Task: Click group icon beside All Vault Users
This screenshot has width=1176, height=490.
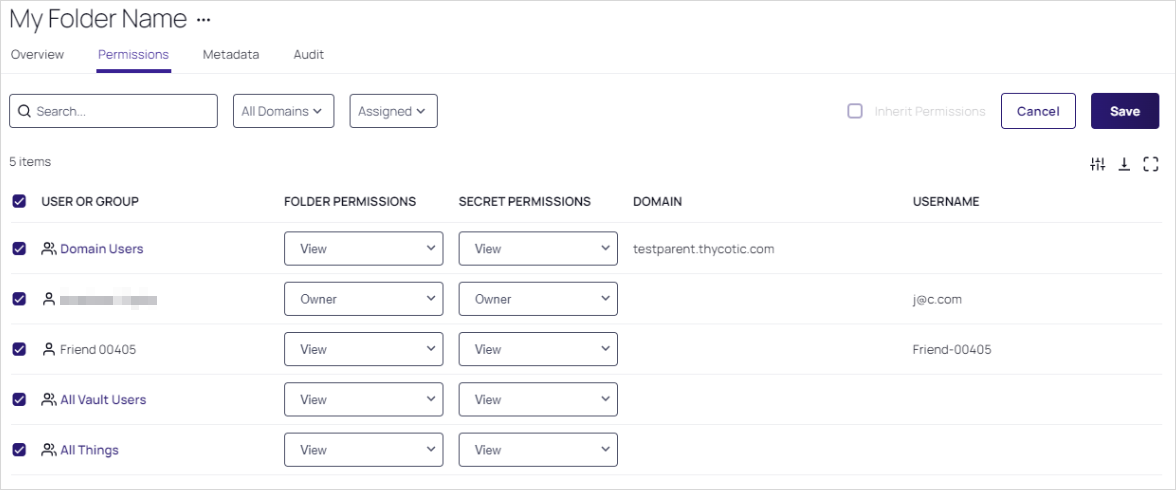Action: (48, 400)
